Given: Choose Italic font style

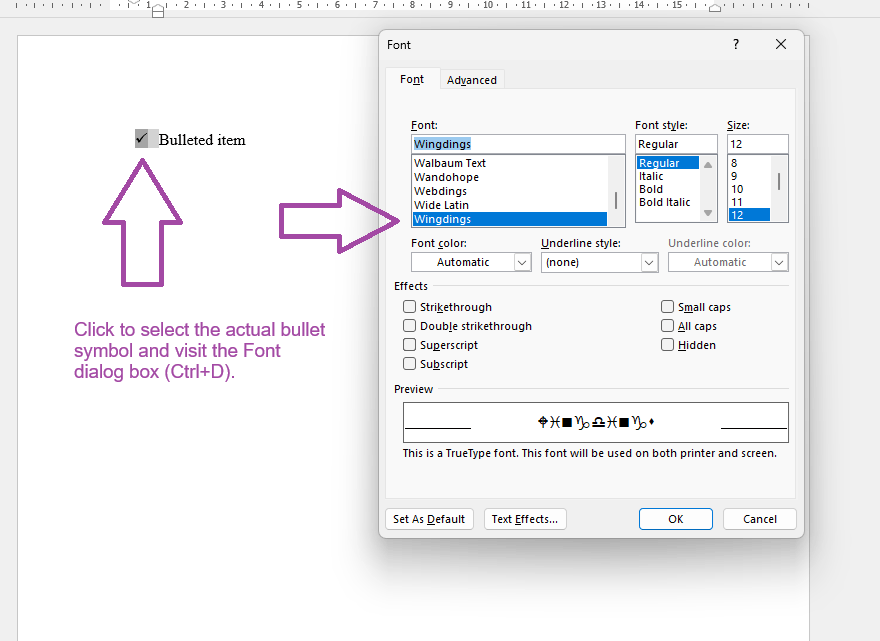Looking at the screenshot, I should pyautogui.click(x=668, y=176).
